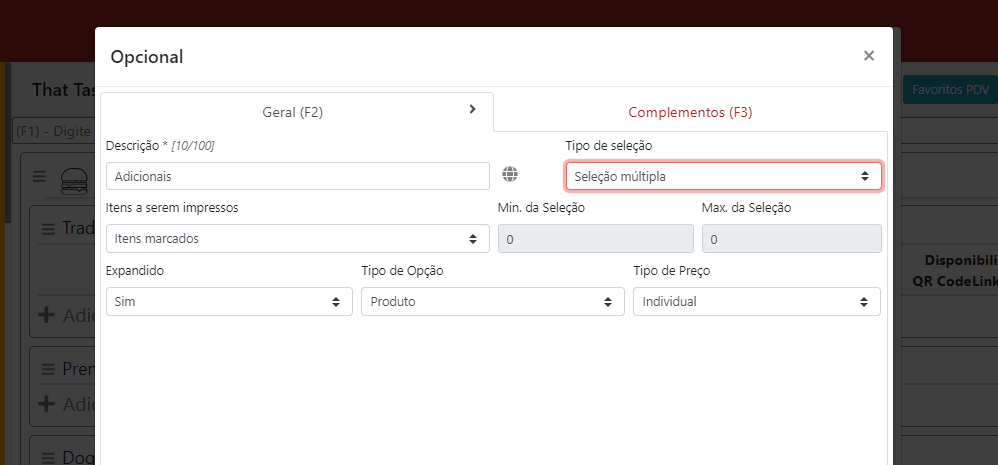The height and width of the screenshot is (465, 998).
Task: Click the chevron arrow on the Geral tab
Action: tap(472, 110)
